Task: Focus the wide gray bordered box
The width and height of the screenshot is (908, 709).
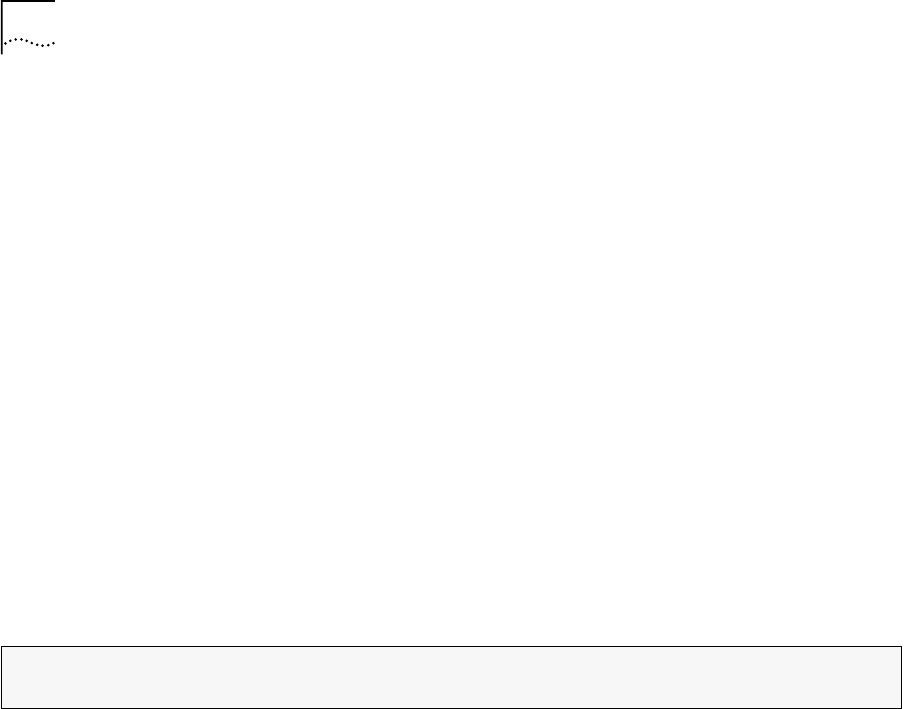Action: 452,677
